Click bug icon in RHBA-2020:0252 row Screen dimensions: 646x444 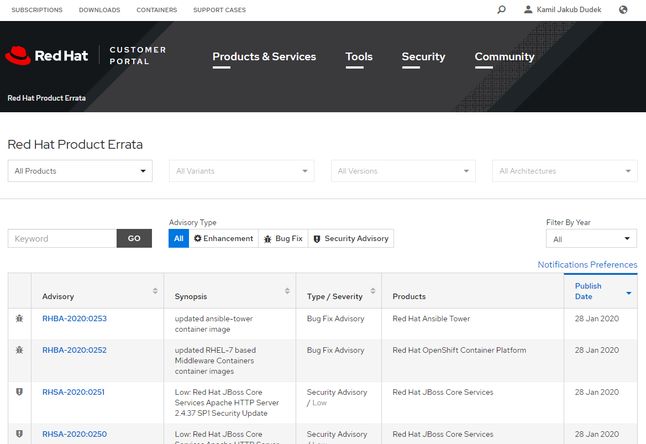[19, 350]
